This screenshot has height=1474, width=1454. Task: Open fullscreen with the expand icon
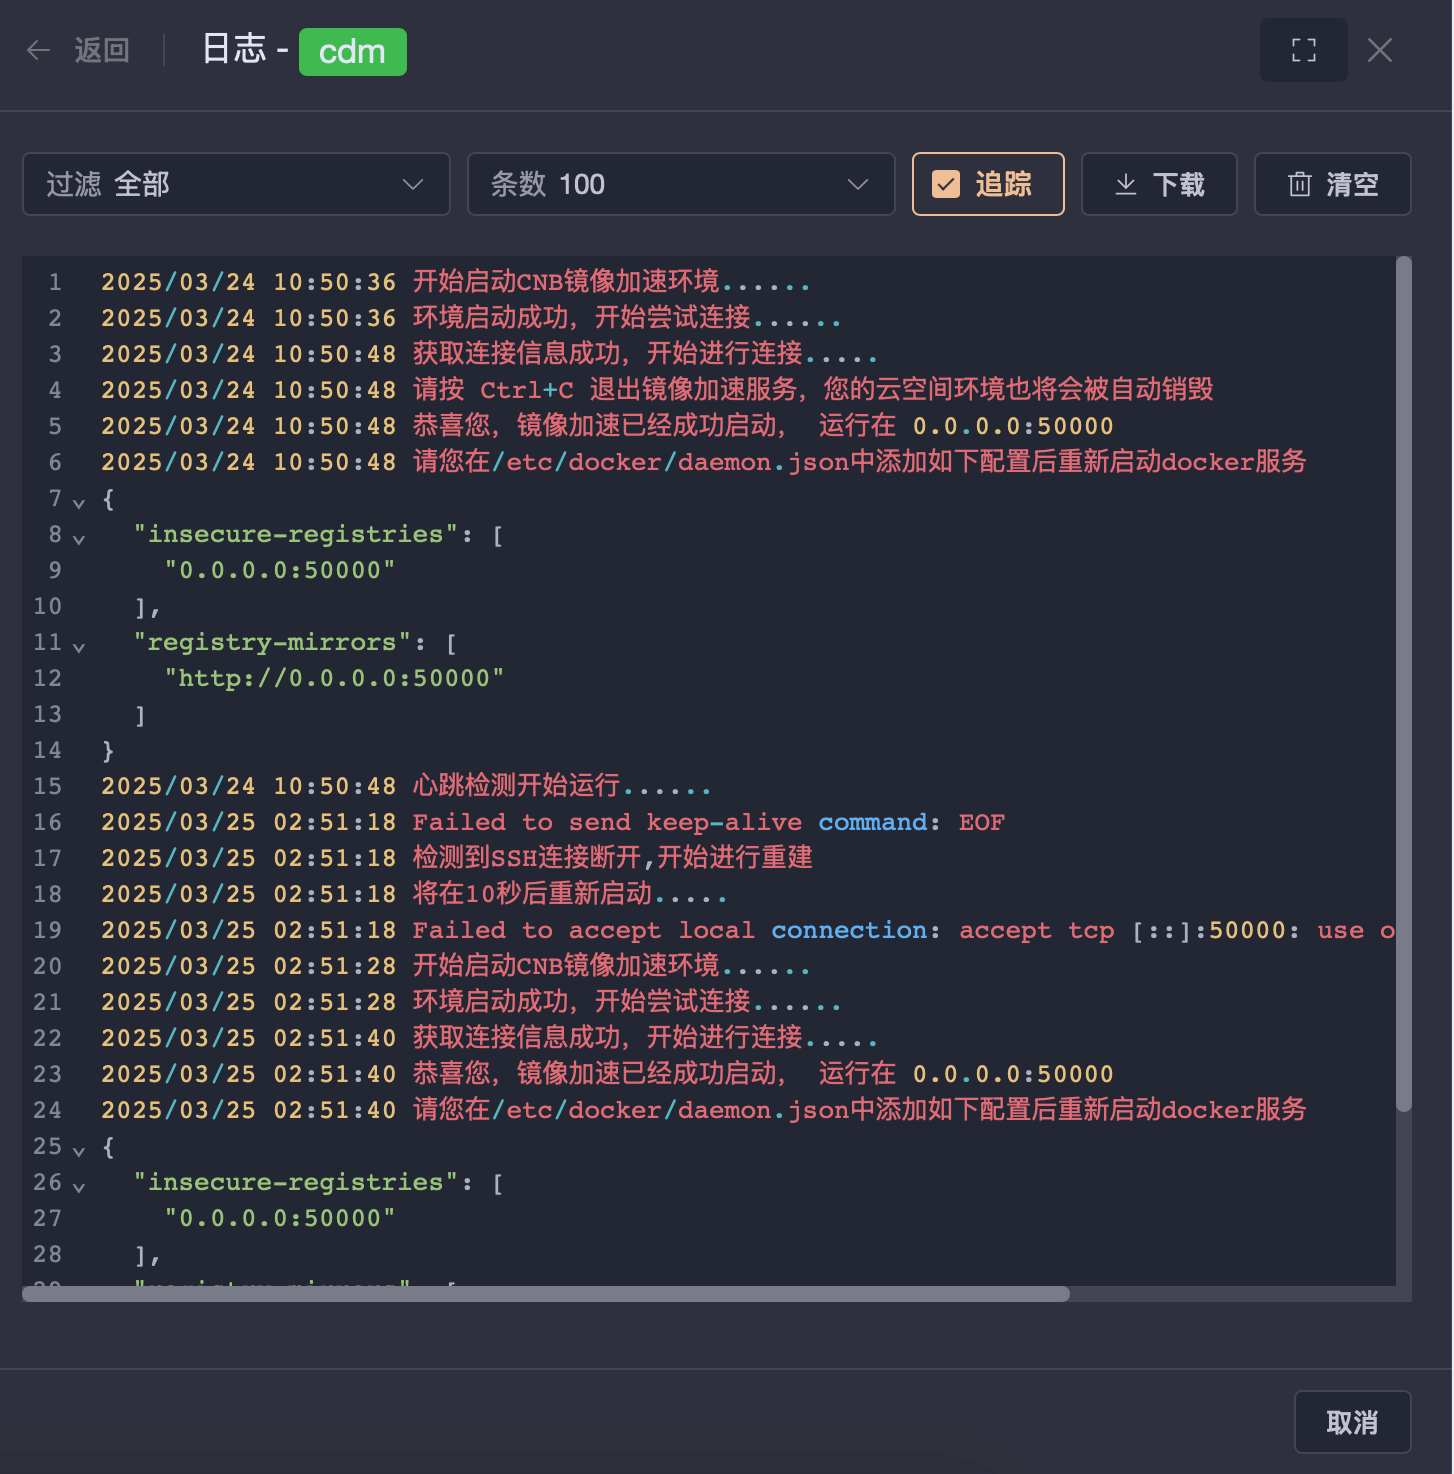pyautogui.click(x=1303, y=49)
